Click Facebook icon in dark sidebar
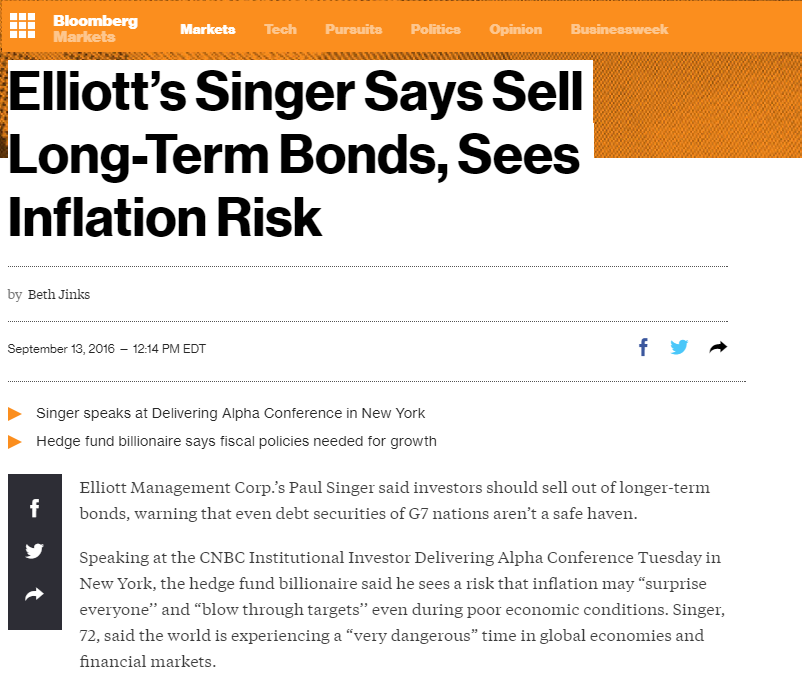The height and width of the screenshot is (677, 802). click(34, 508)
